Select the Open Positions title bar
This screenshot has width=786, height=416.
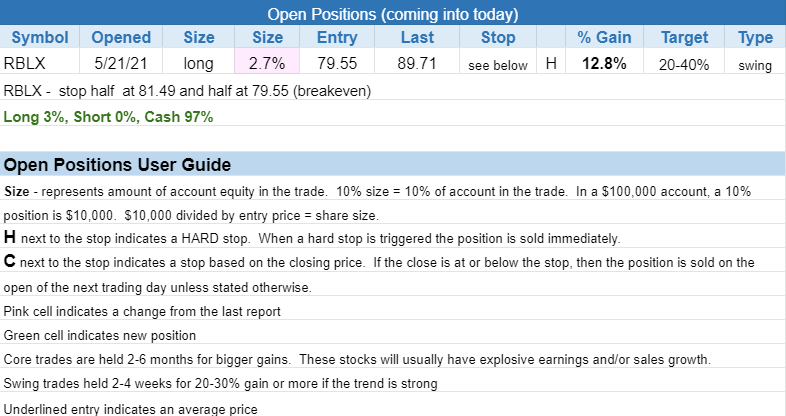click(392, 13)
